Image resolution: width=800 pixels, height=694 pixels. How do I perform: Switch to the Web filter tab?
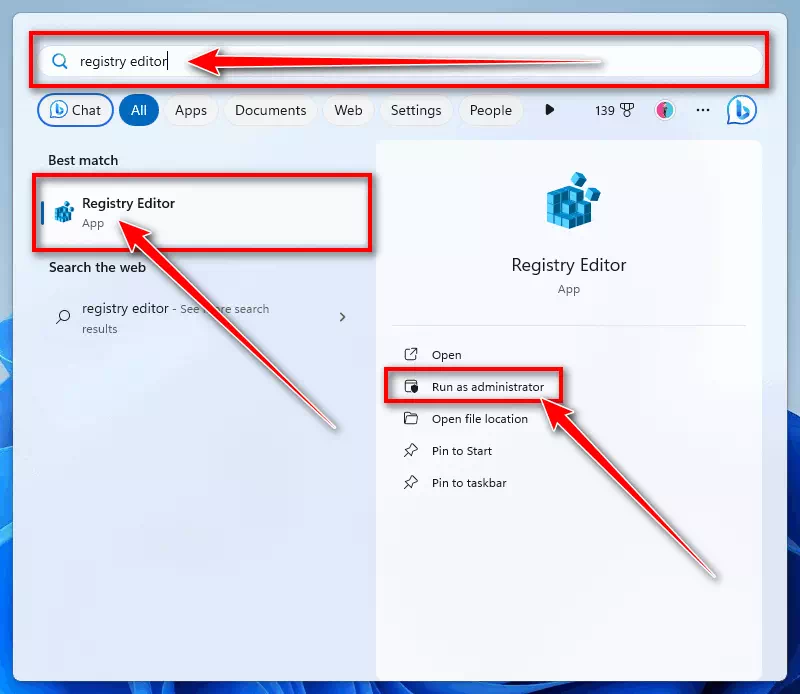348,110
